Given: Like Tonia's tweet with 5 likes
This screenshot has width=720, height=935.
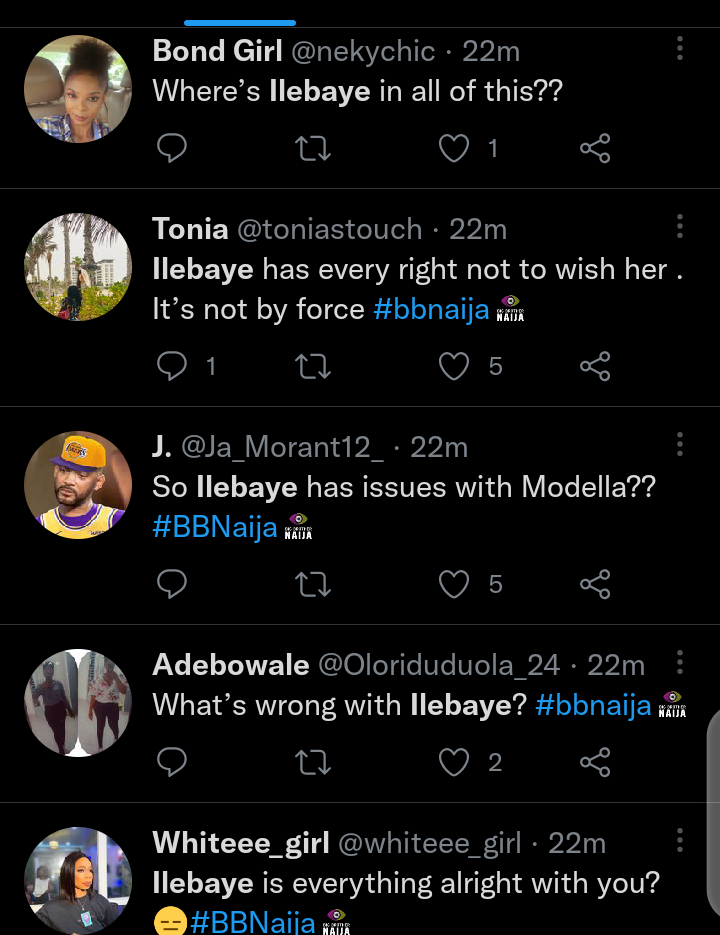Looking at the screenshot, I should coord(454,366).
